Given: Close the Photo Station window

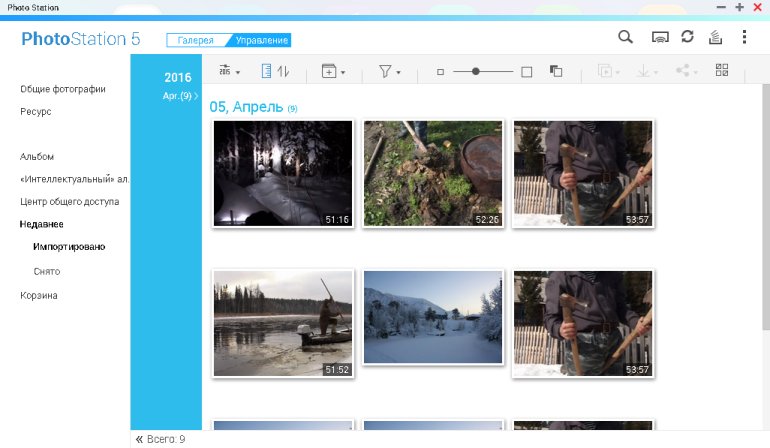Looking at the screenshot, I should coord(758,7).
